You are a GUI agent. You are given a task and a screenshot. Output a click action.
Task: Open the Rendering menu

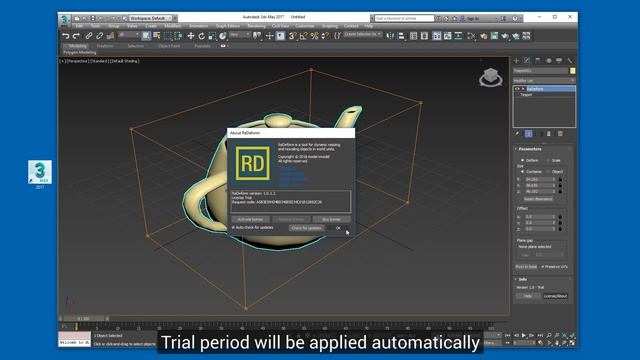256,26
